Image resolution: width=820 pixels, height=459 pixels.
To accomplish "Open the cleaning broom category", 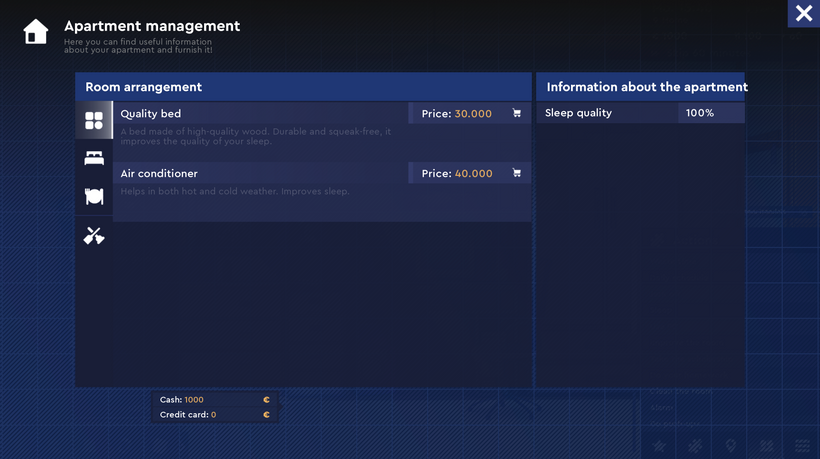I will tap(94, 235).
